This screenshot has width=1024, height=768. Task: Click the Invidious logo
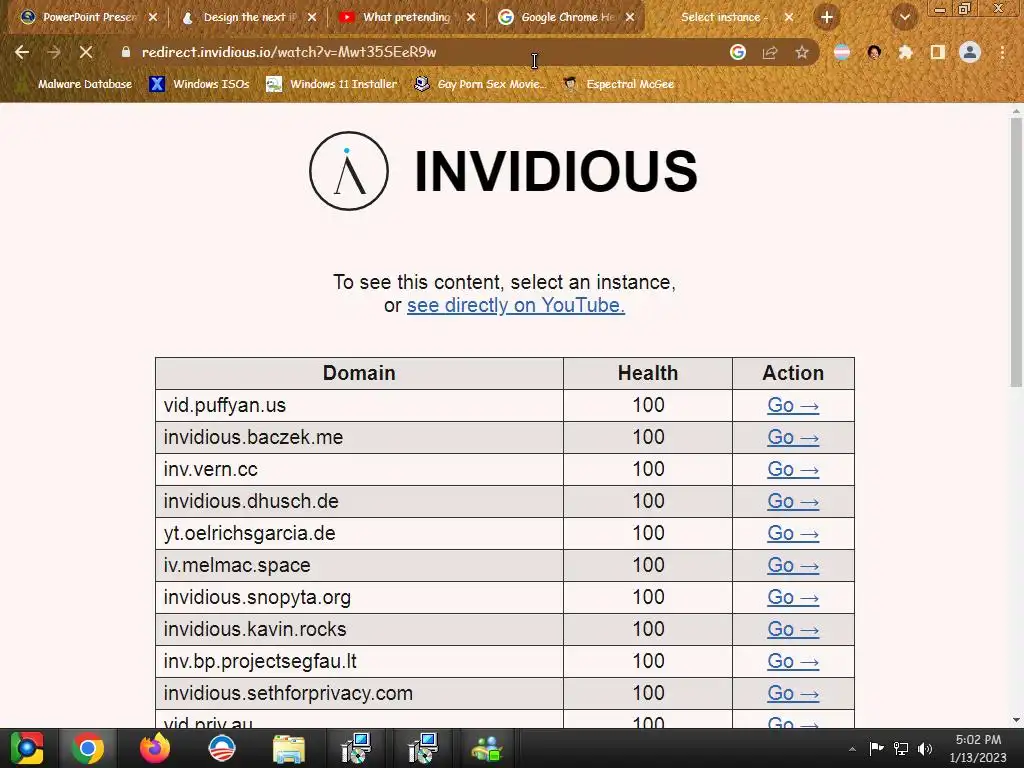(x=349, y=171)
